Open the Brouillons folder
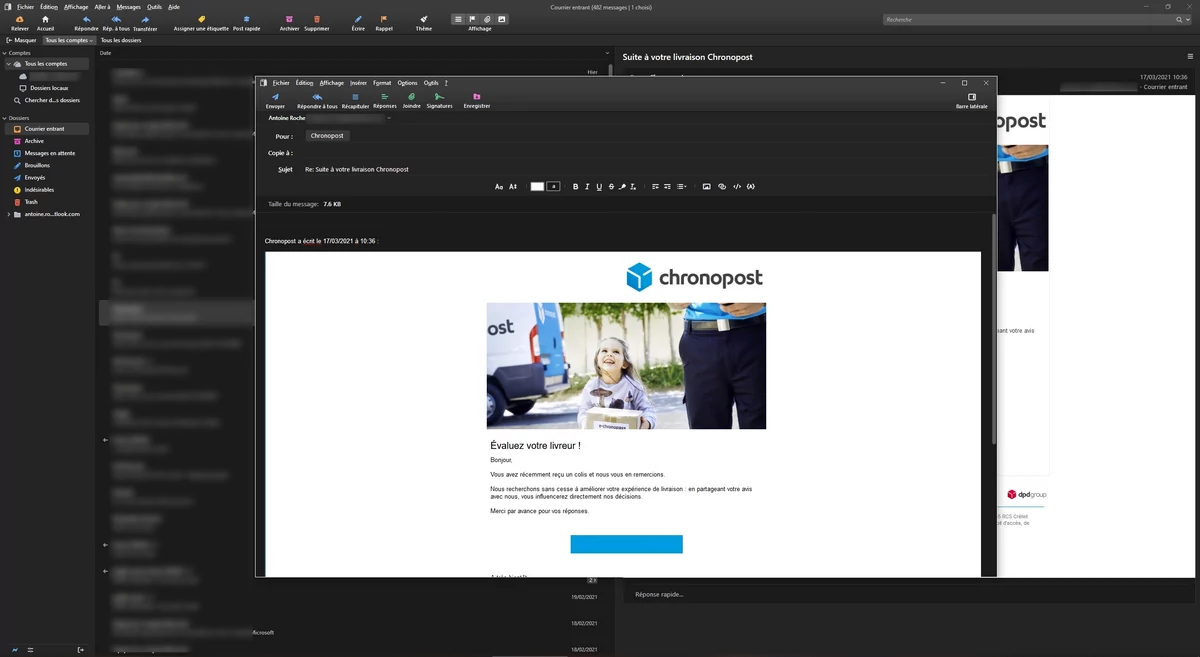Viewport: 1200px width, 657px height. pyautogui.click(x=37, y=165)
